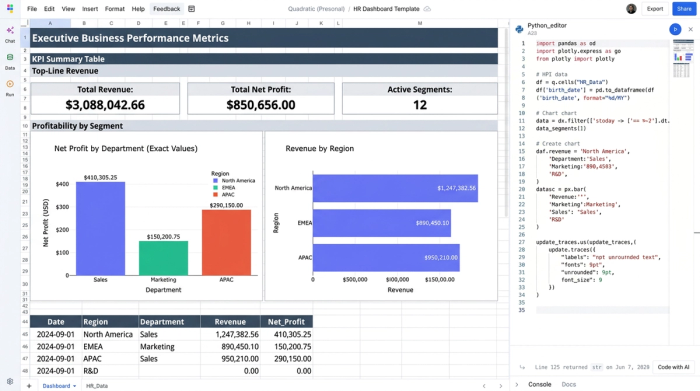Click the return-type arrow icon in editor footer
Screen dimensions: 700x391
pos(522,367)
